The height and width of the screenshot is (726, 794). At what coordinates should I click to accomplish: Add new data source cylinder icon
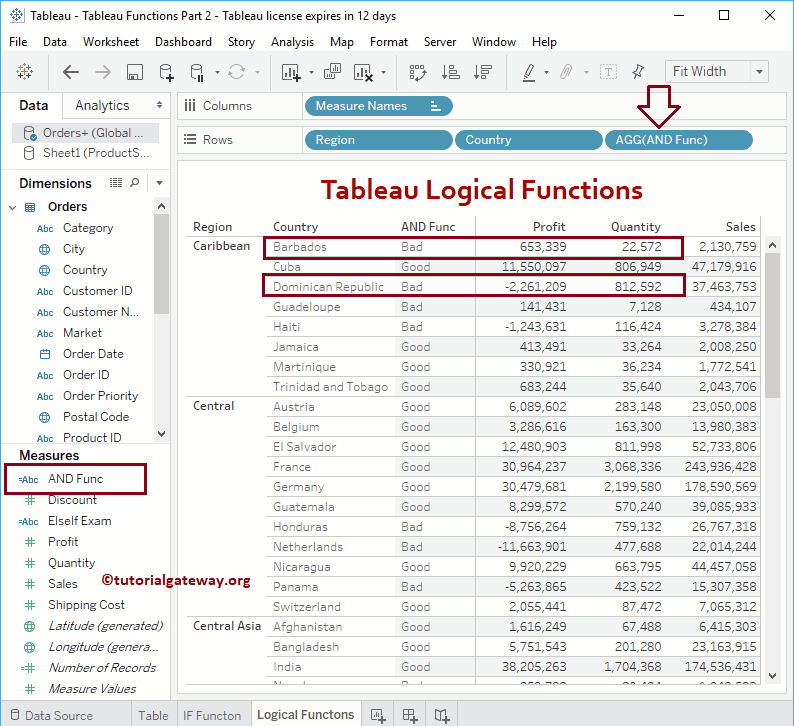(x=166, y=72)
